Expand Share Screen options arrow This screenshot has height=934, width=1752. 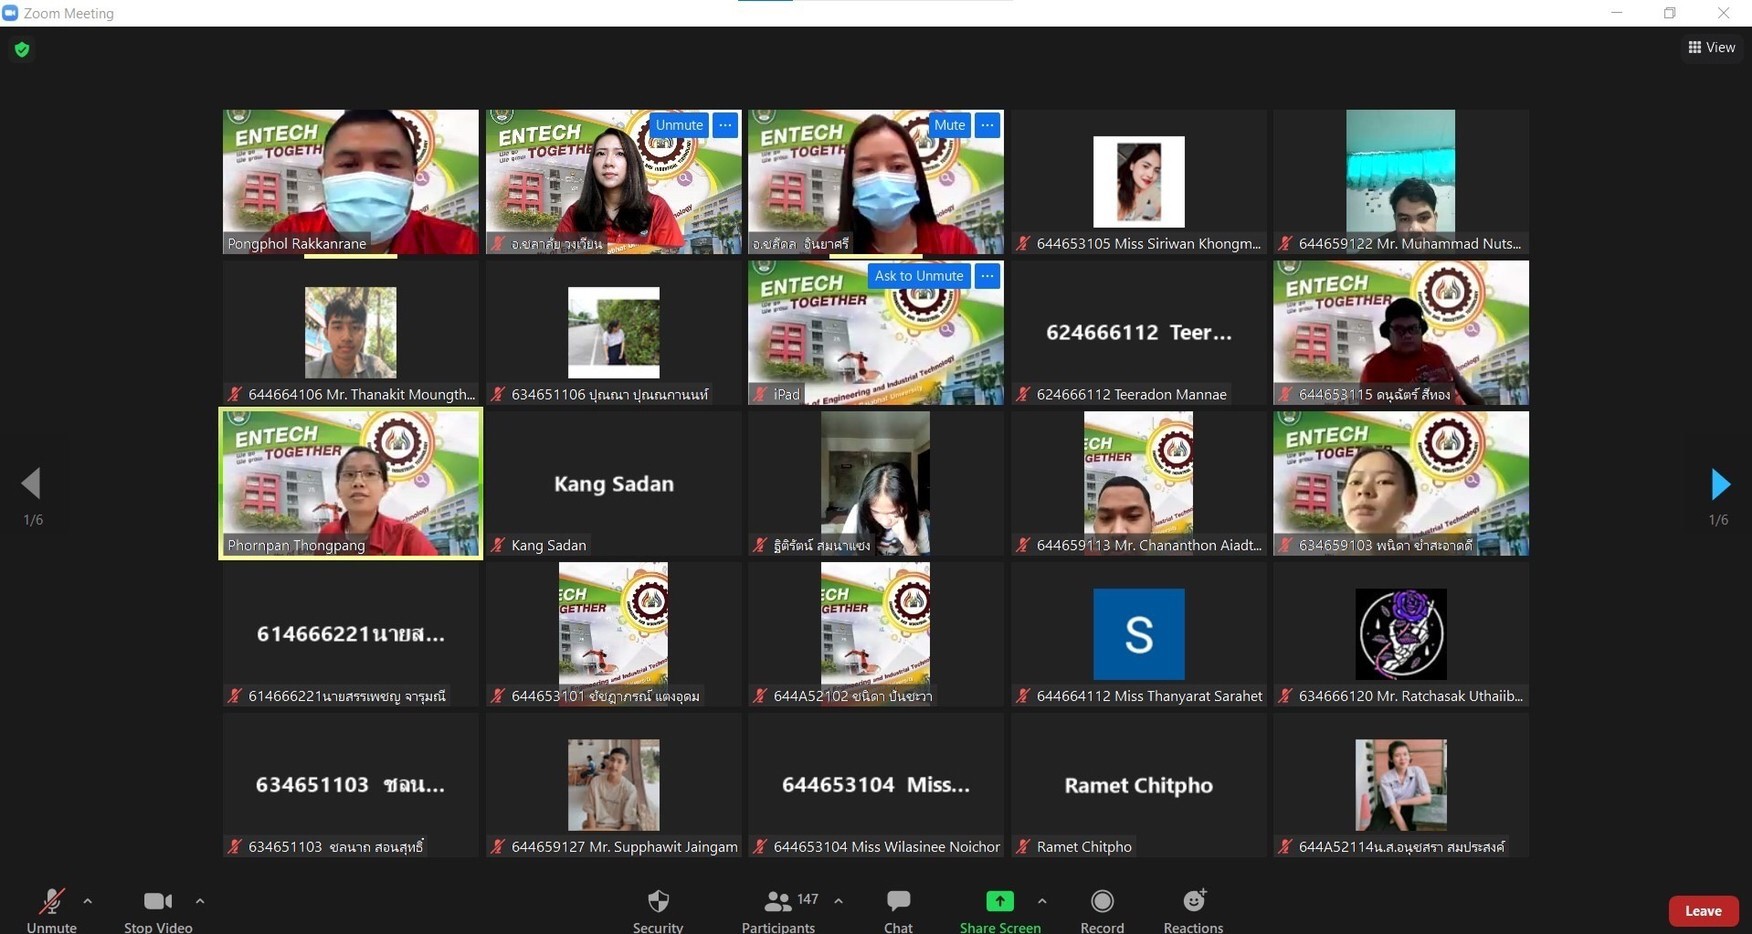pos(1042,901)
